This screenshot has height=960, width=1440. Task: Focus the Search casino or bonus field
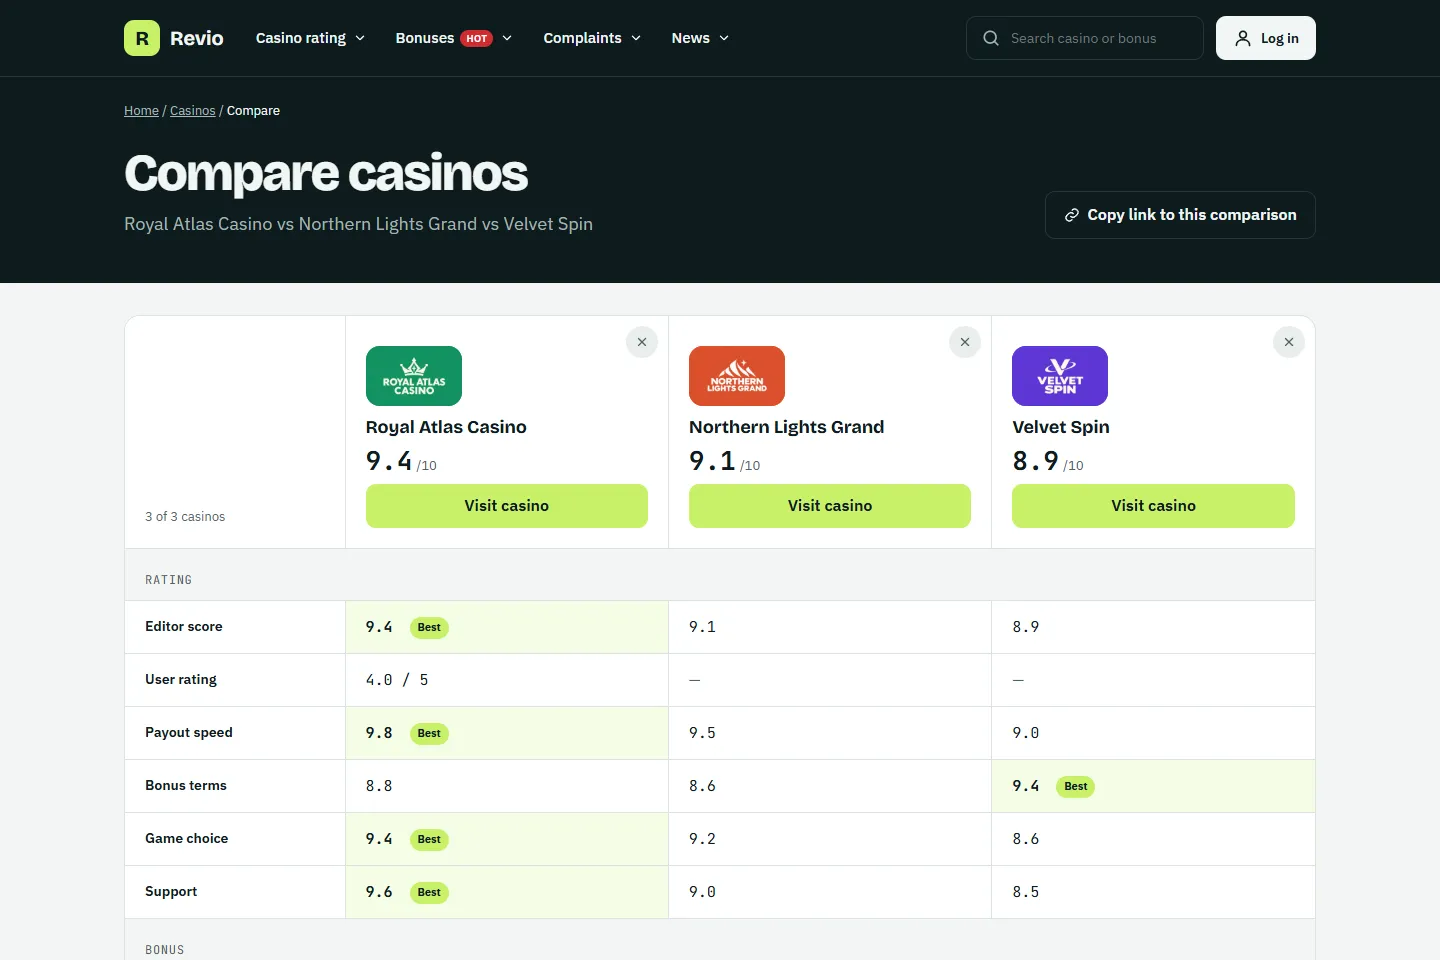(x=1085, y=38)
